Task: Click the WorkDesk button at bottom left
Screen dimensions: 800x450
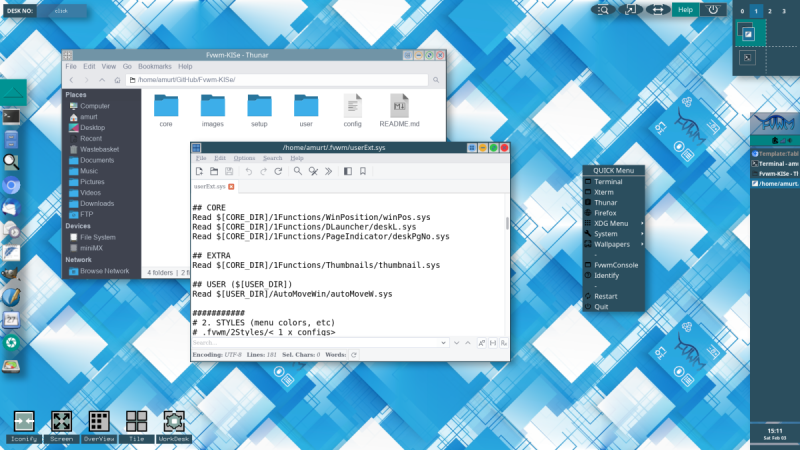Action: click(174, 427)
